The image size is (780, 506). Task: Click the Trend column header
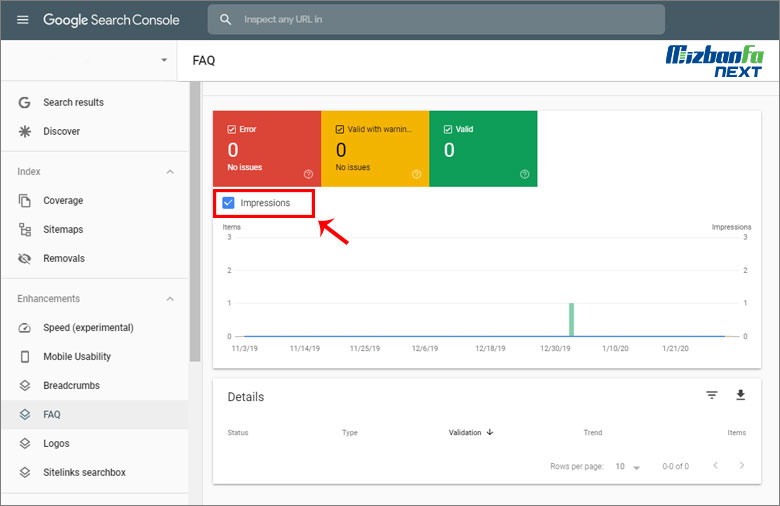[593, 432]
